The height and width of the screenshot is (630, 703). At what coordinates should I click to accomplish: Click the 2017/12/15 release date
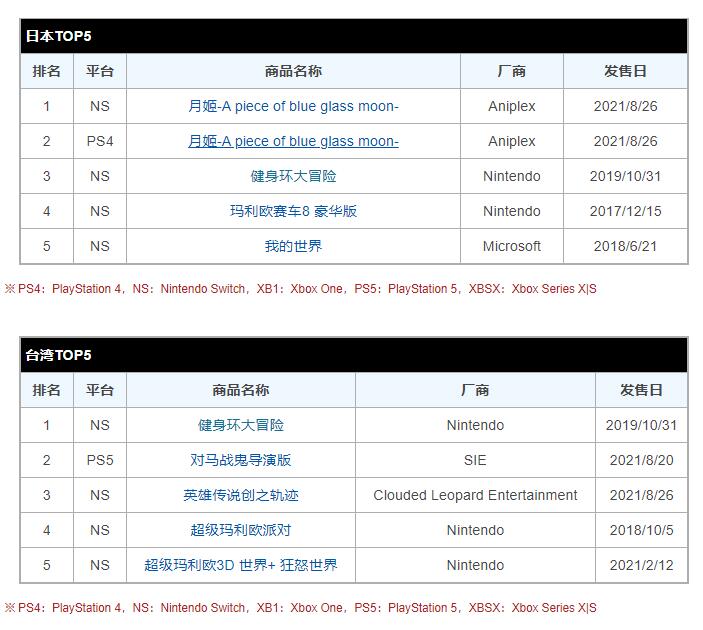[x=625, y=211]
